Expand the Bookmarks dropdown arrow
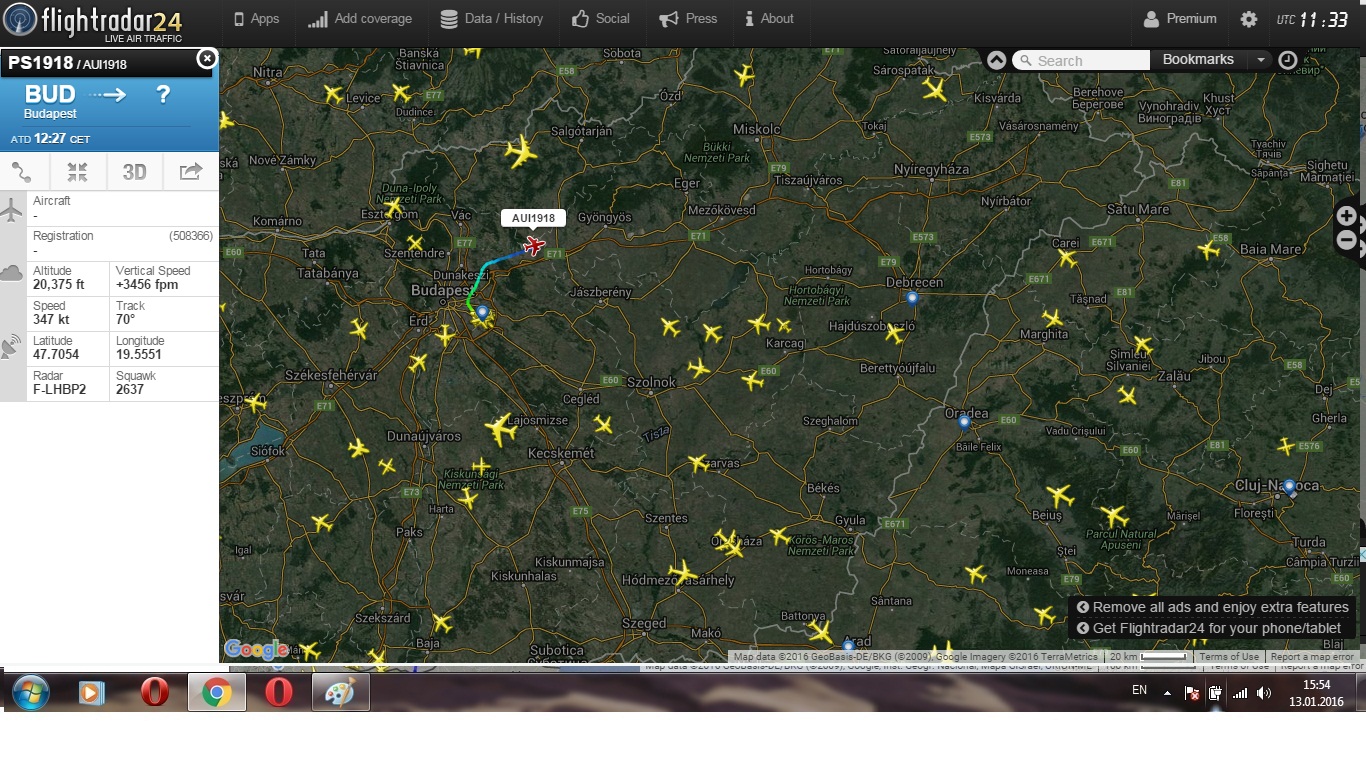This screenshot has height=768, width=1366. (1261, 60)
